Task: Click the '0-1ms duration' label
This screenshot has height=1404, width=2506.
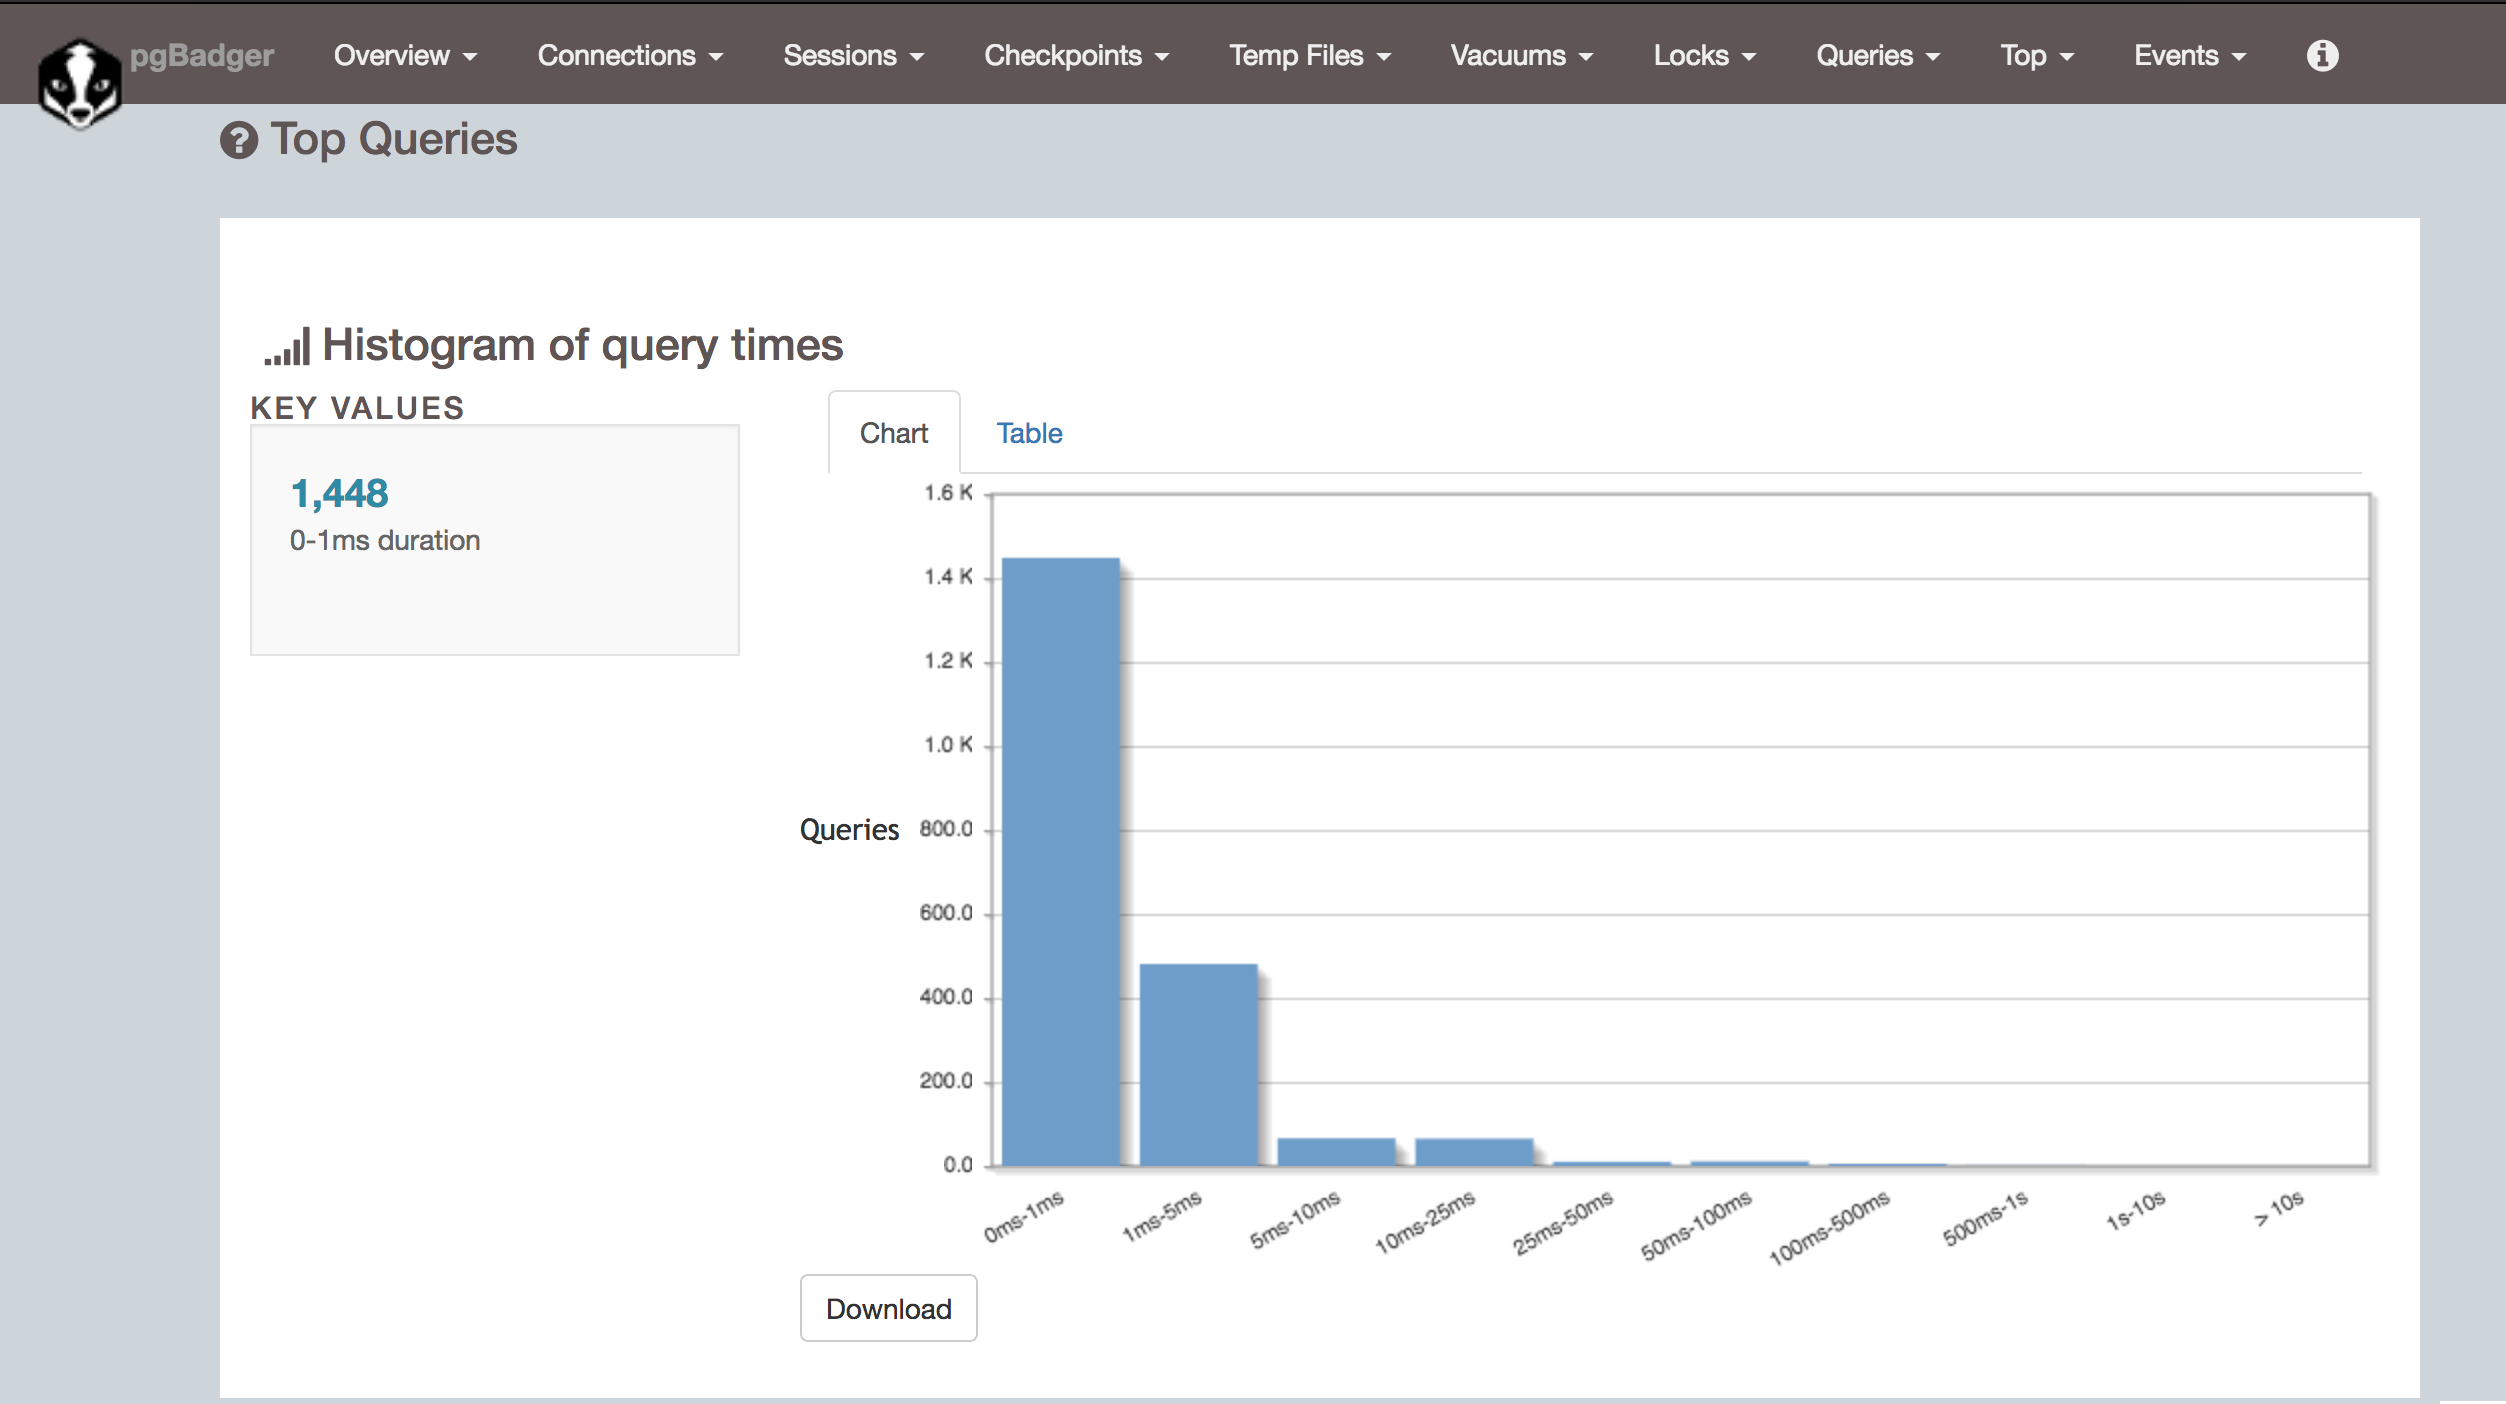Action: [x=385, y=541]
